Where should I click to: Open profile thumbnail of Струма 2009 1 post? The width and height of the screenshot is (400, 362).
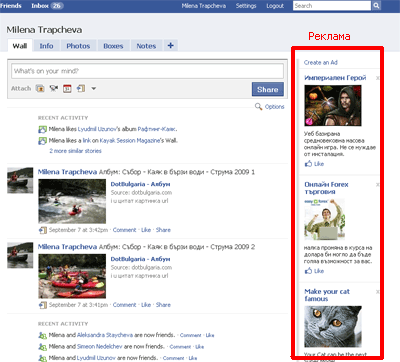tap(20, 180)
